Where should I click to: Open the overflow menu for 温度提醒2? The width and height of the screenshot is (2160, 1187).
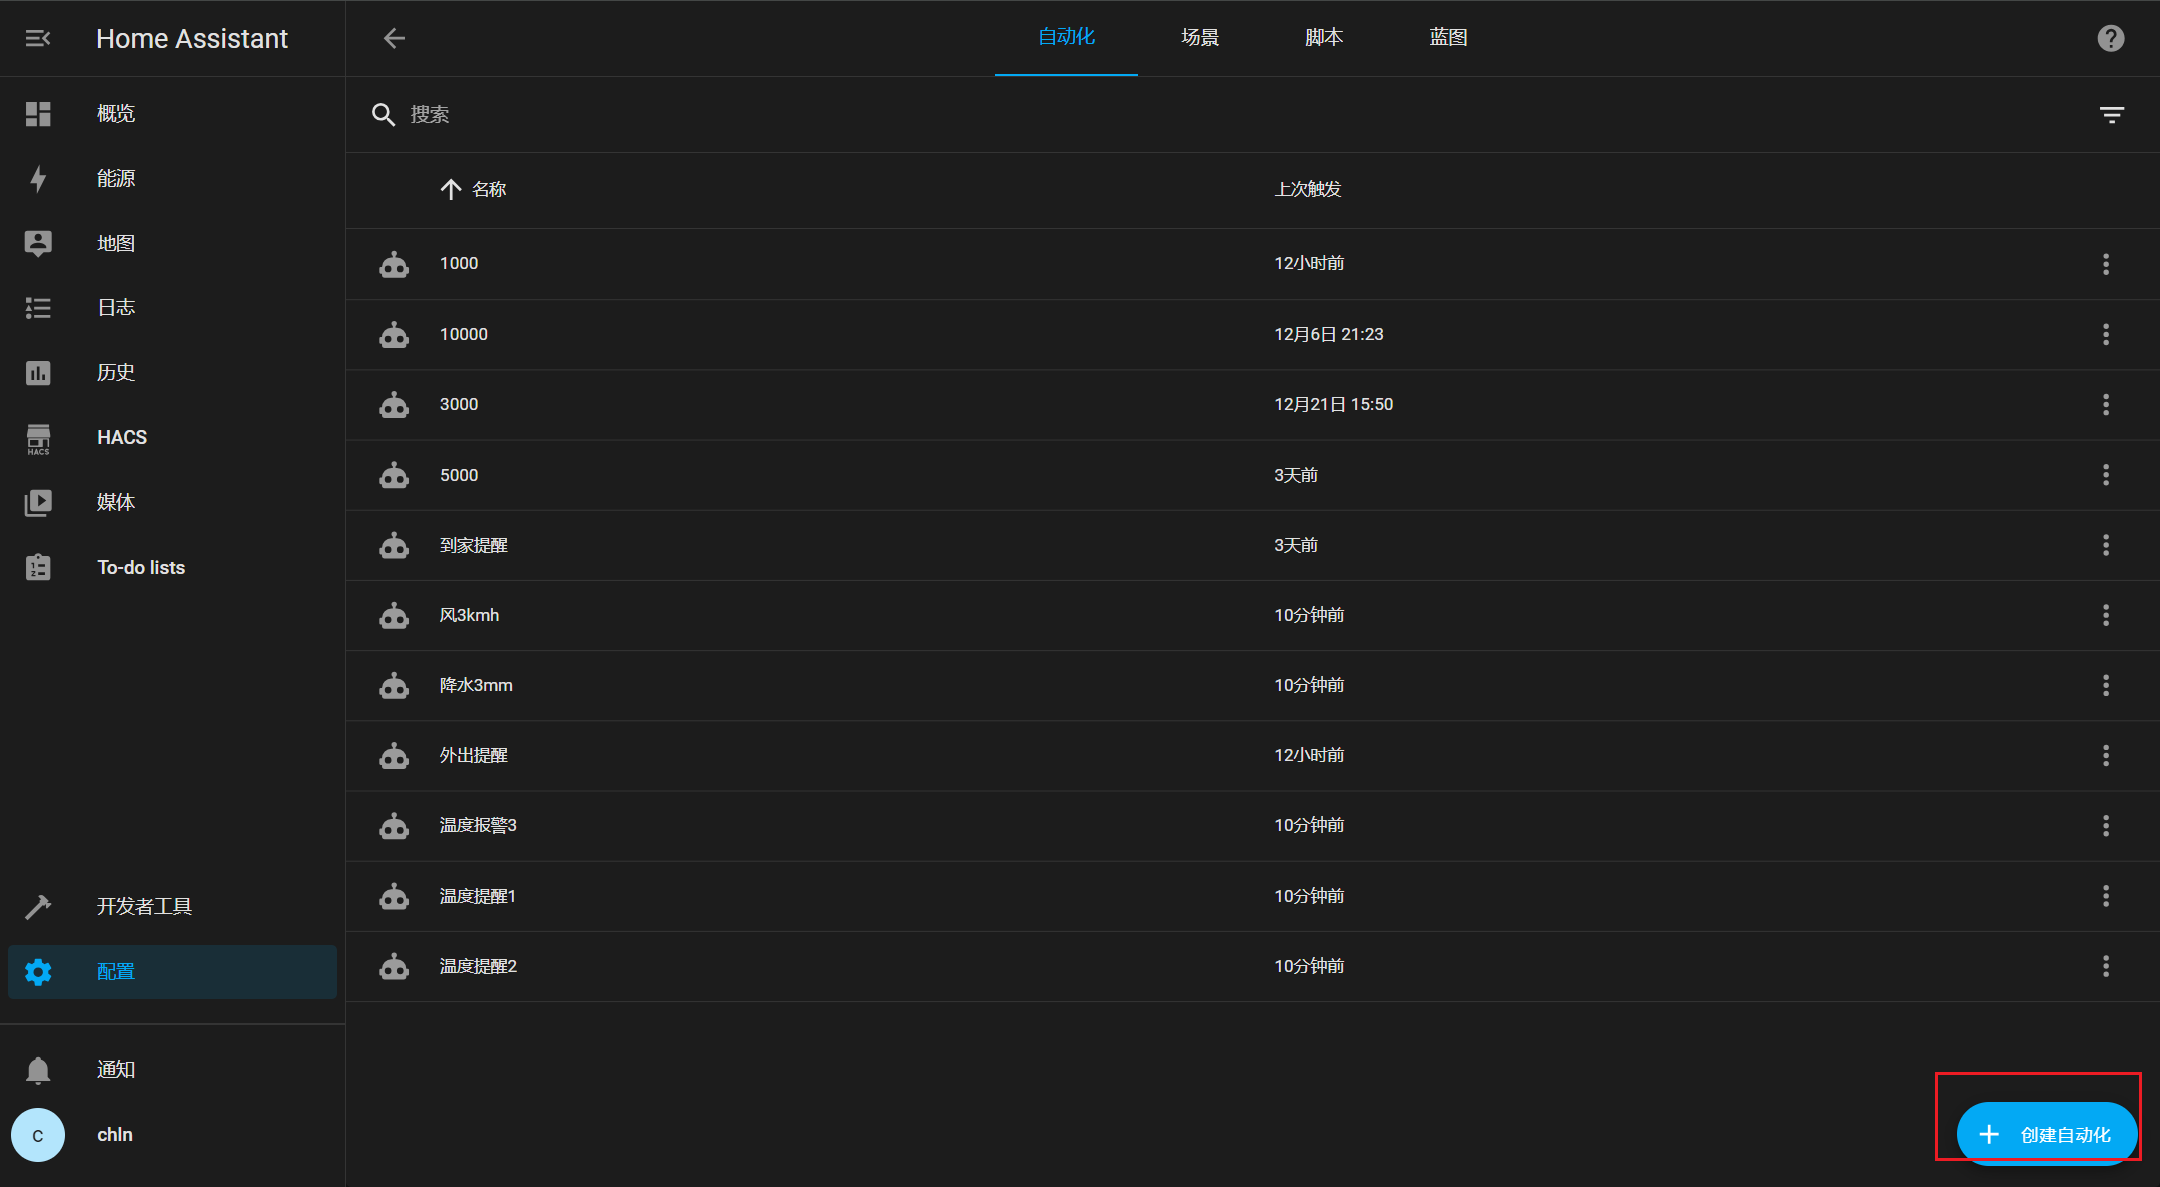click(2106, 966)
